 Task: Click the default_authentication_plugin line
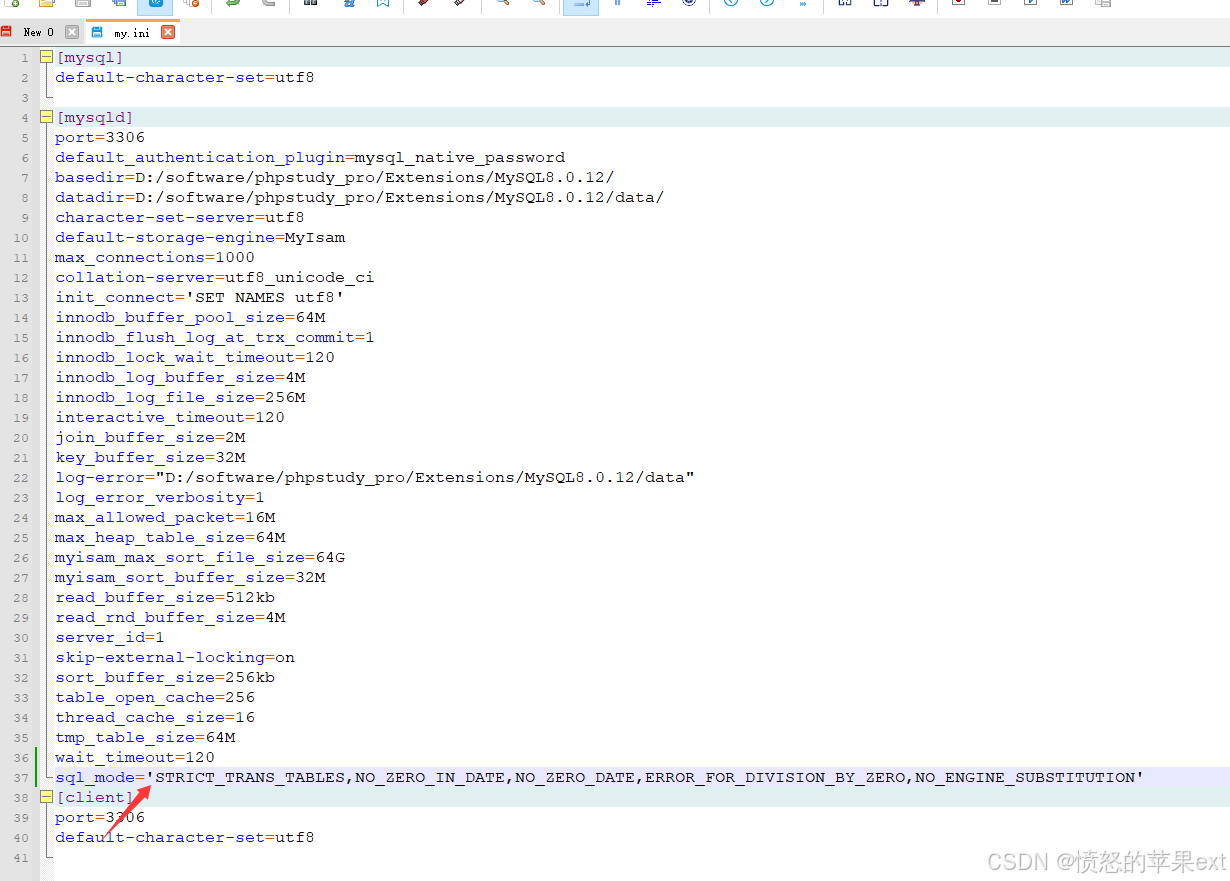click(x=310, y=157)
